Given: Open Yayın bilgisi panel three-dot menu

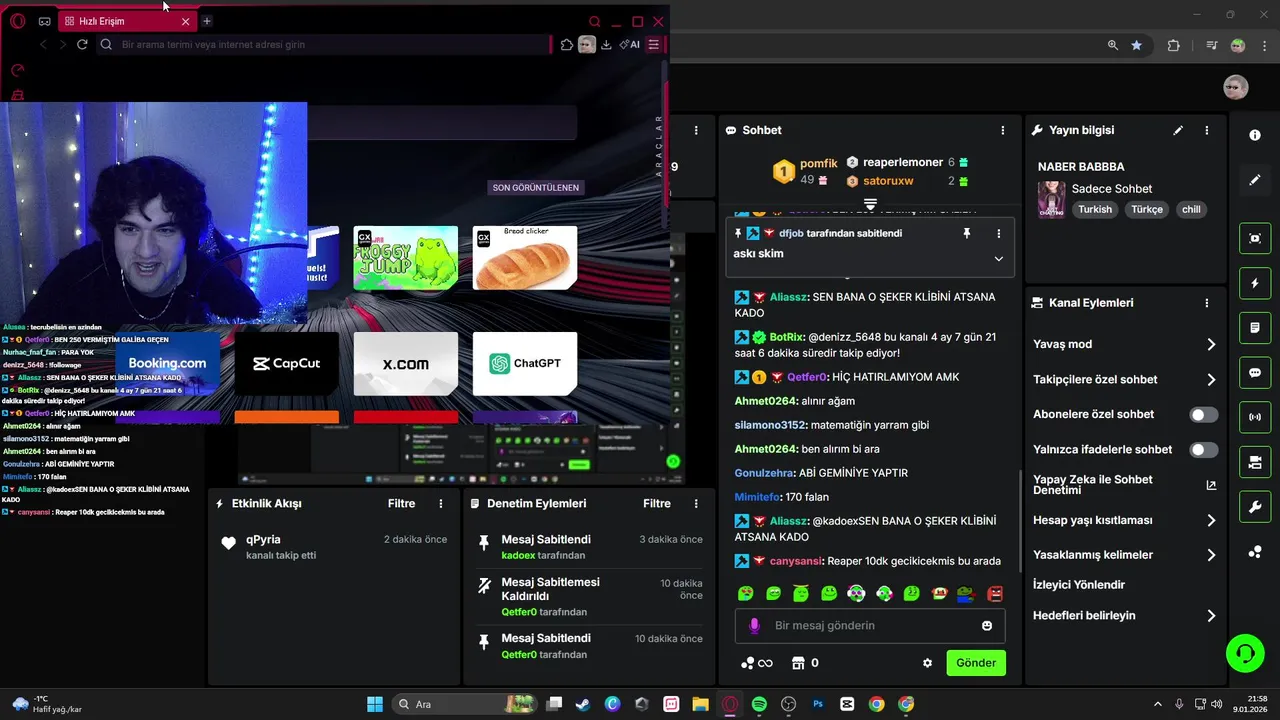Looking at the screenshot, I should point(1207,130).
